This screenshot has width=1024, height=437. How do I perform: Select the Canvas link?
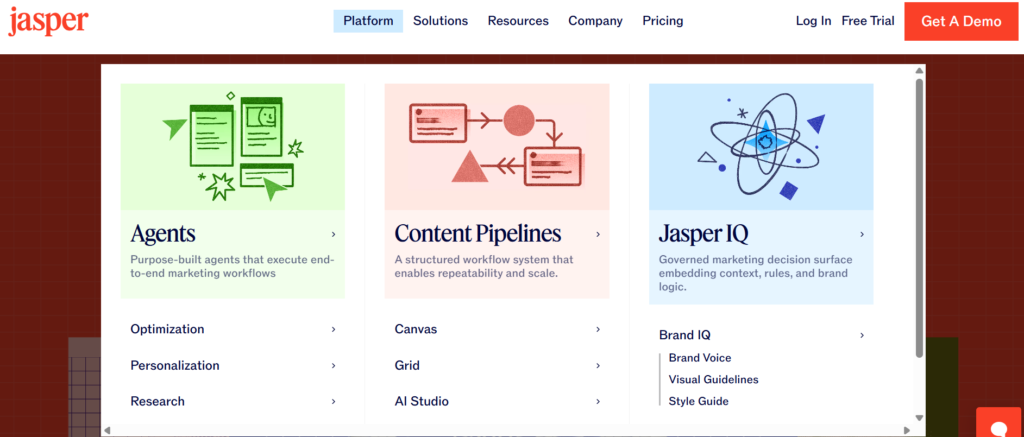[x=416, y=329]
